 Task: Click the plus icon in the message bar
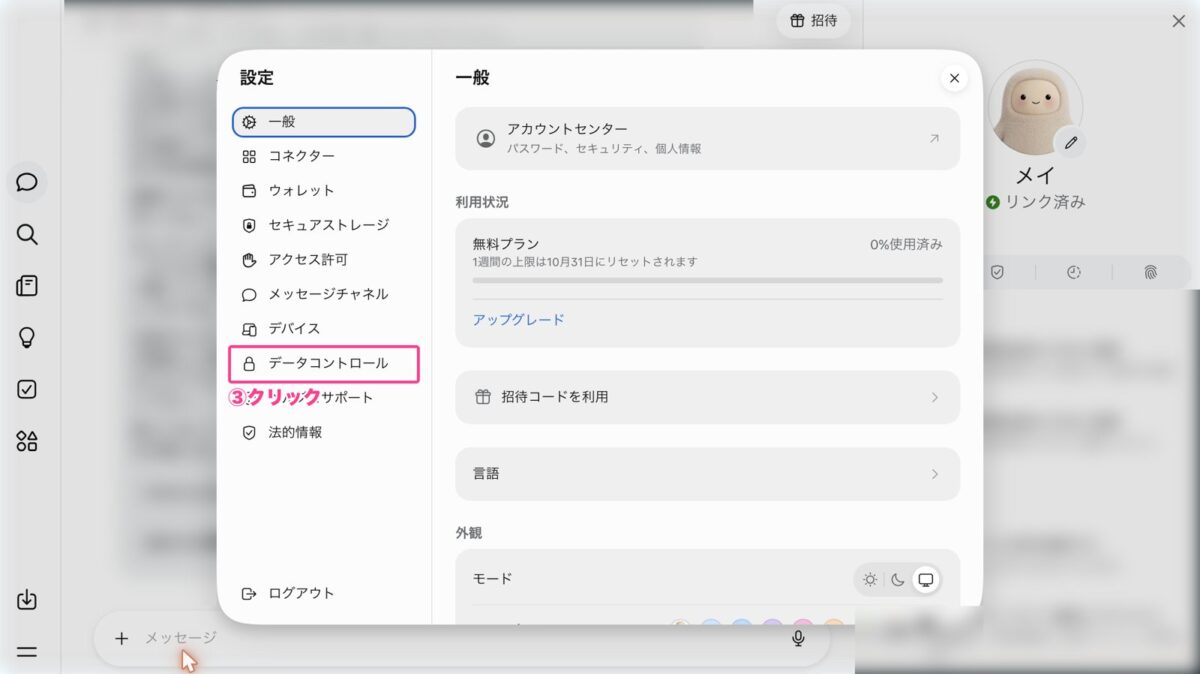[121, 638]
